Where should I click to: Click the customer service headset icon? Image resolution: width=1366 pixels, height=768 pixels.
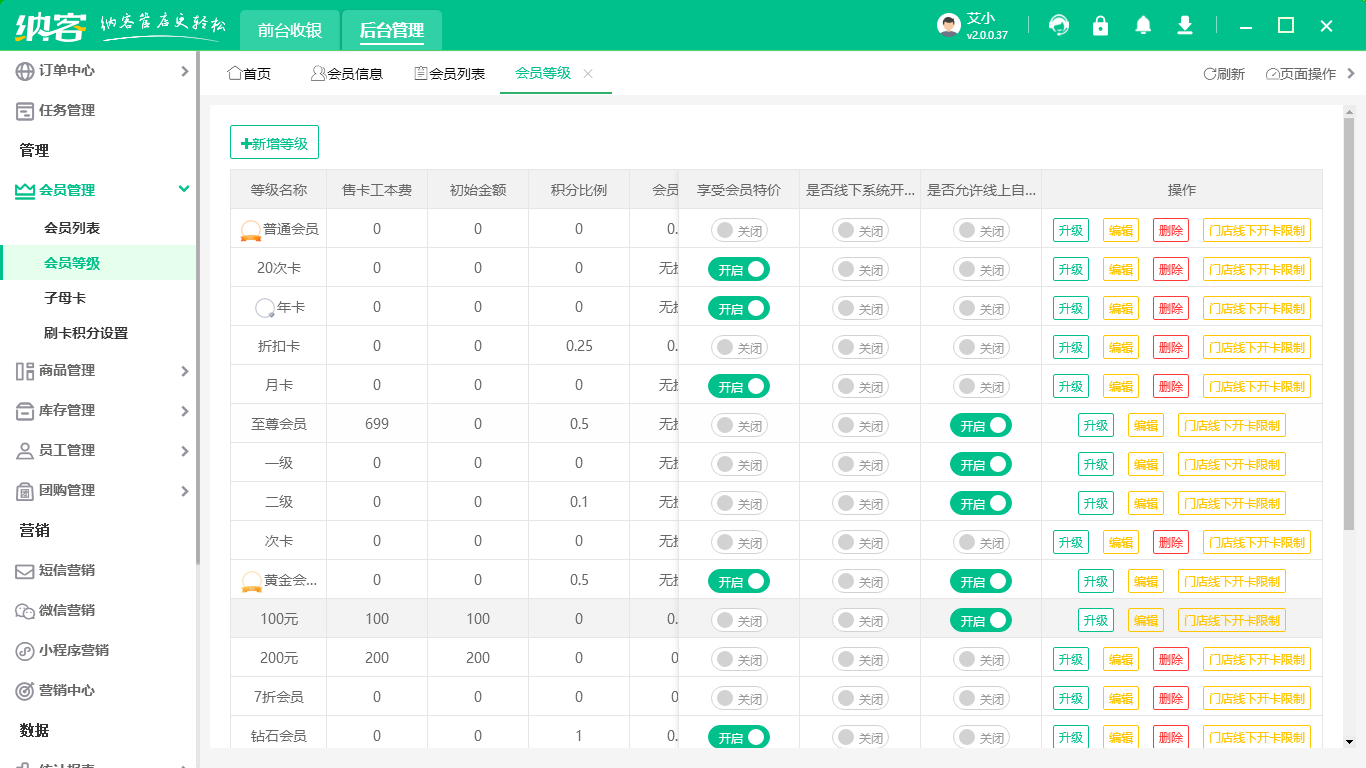tap(1058, 26)
